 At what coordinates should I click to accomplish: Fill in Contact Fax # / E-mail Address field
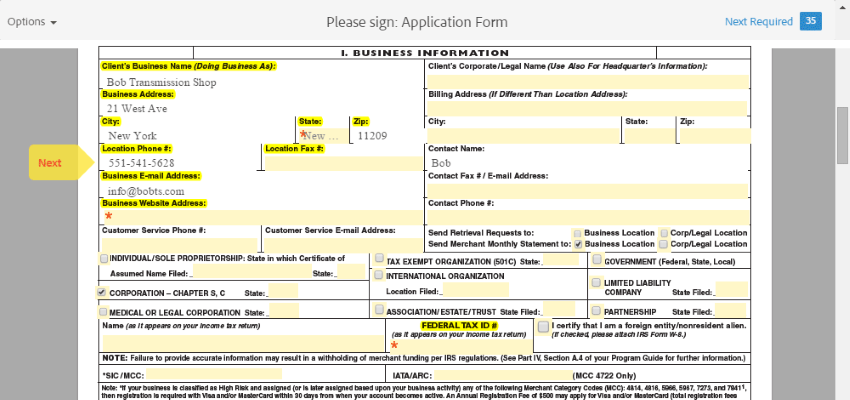click(x=588, y=191)
